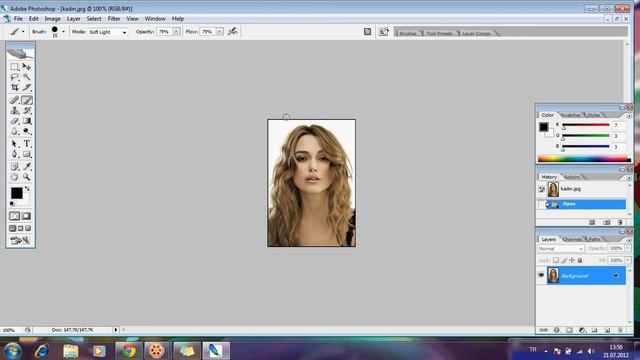Open the Layers panel options menu arrow
The width and height of the screenshot is (640, 360).
point(629,240)
